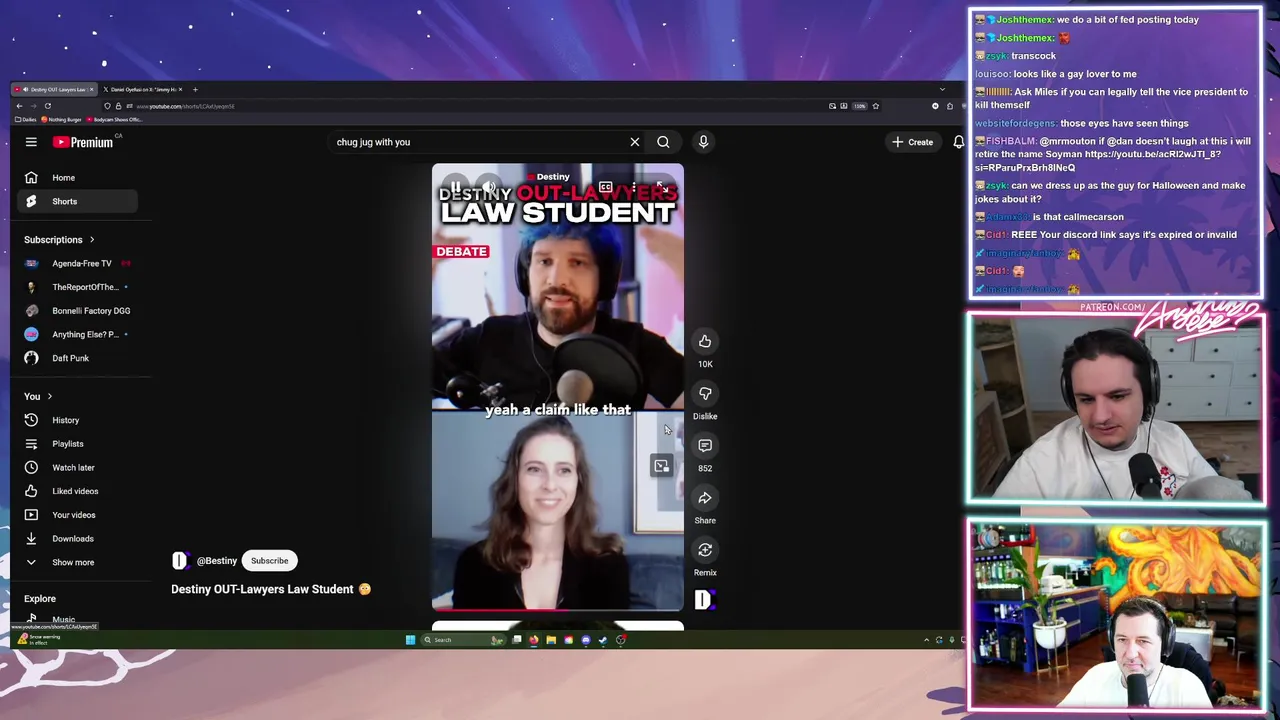Image resolution: width=1280 pixels, height=720 pixels.
Task: Select Shorts in the sidebar
Action: click(x=75, y=201)
